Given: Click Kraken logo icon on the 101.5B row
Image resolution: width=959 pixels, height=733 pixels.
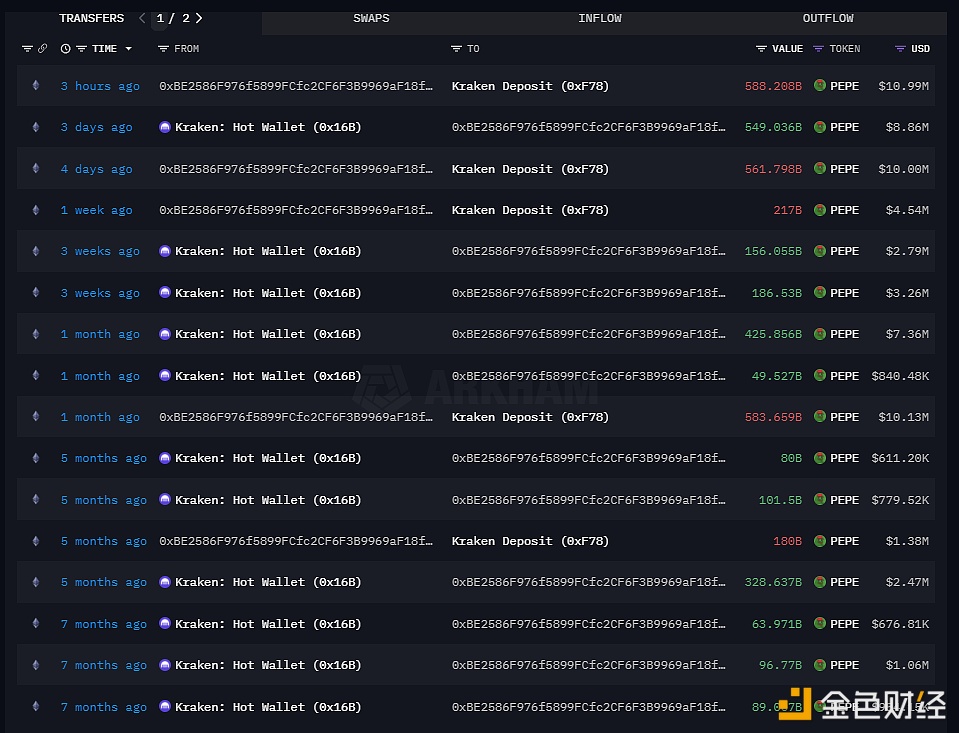Looking at the screenshot, I should pyautogui.click(x=165, y=499).
